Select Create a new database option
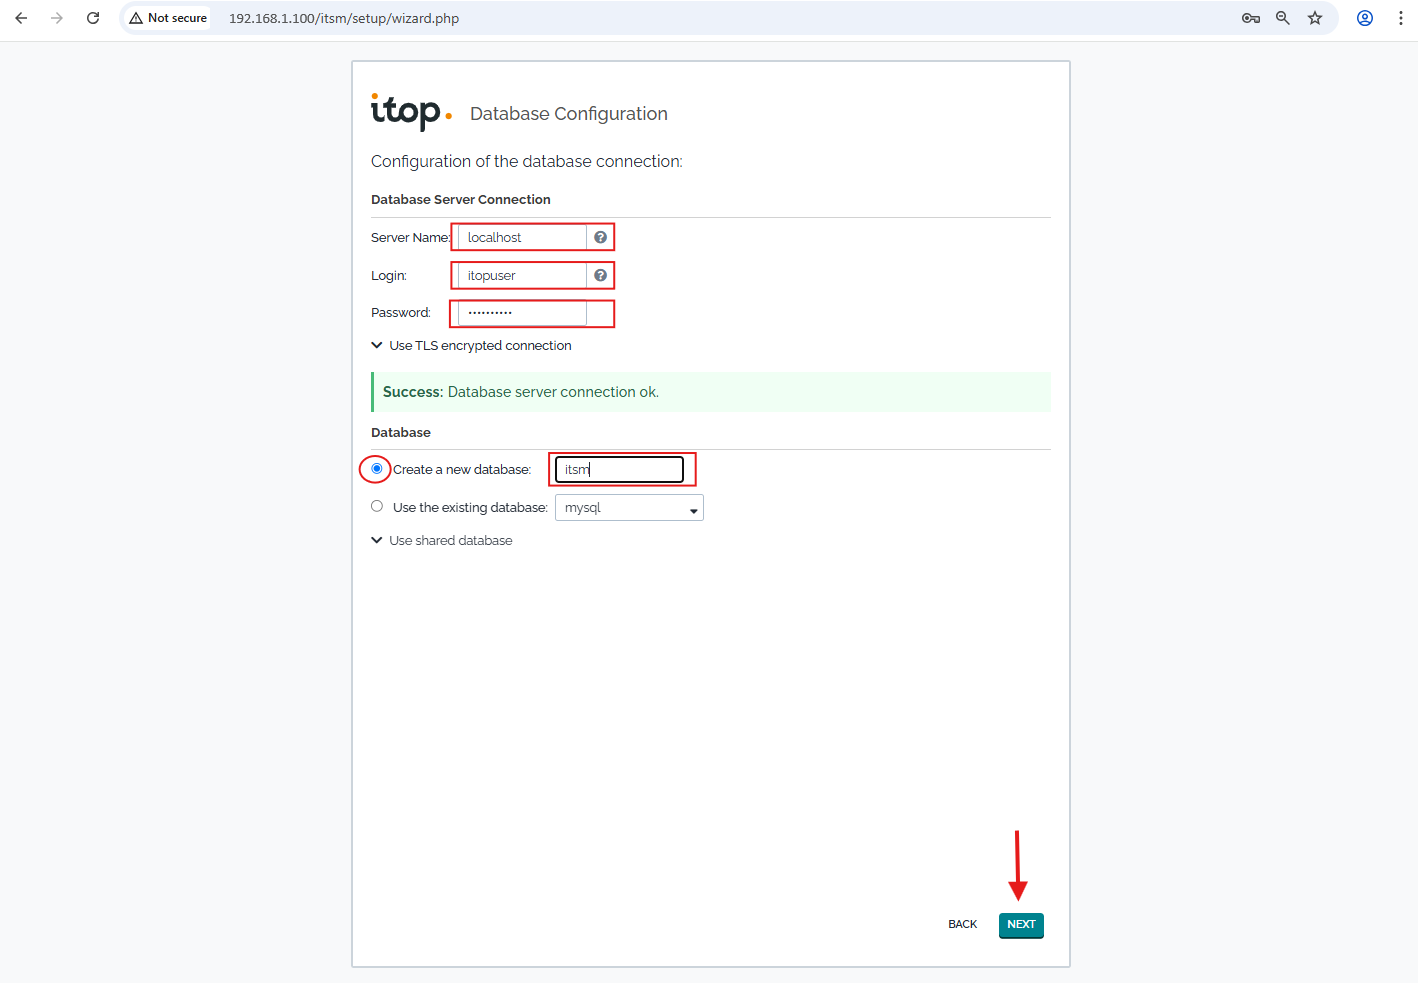The width and height of the screenshot is (1418, 983). click(x=377, y=468)
